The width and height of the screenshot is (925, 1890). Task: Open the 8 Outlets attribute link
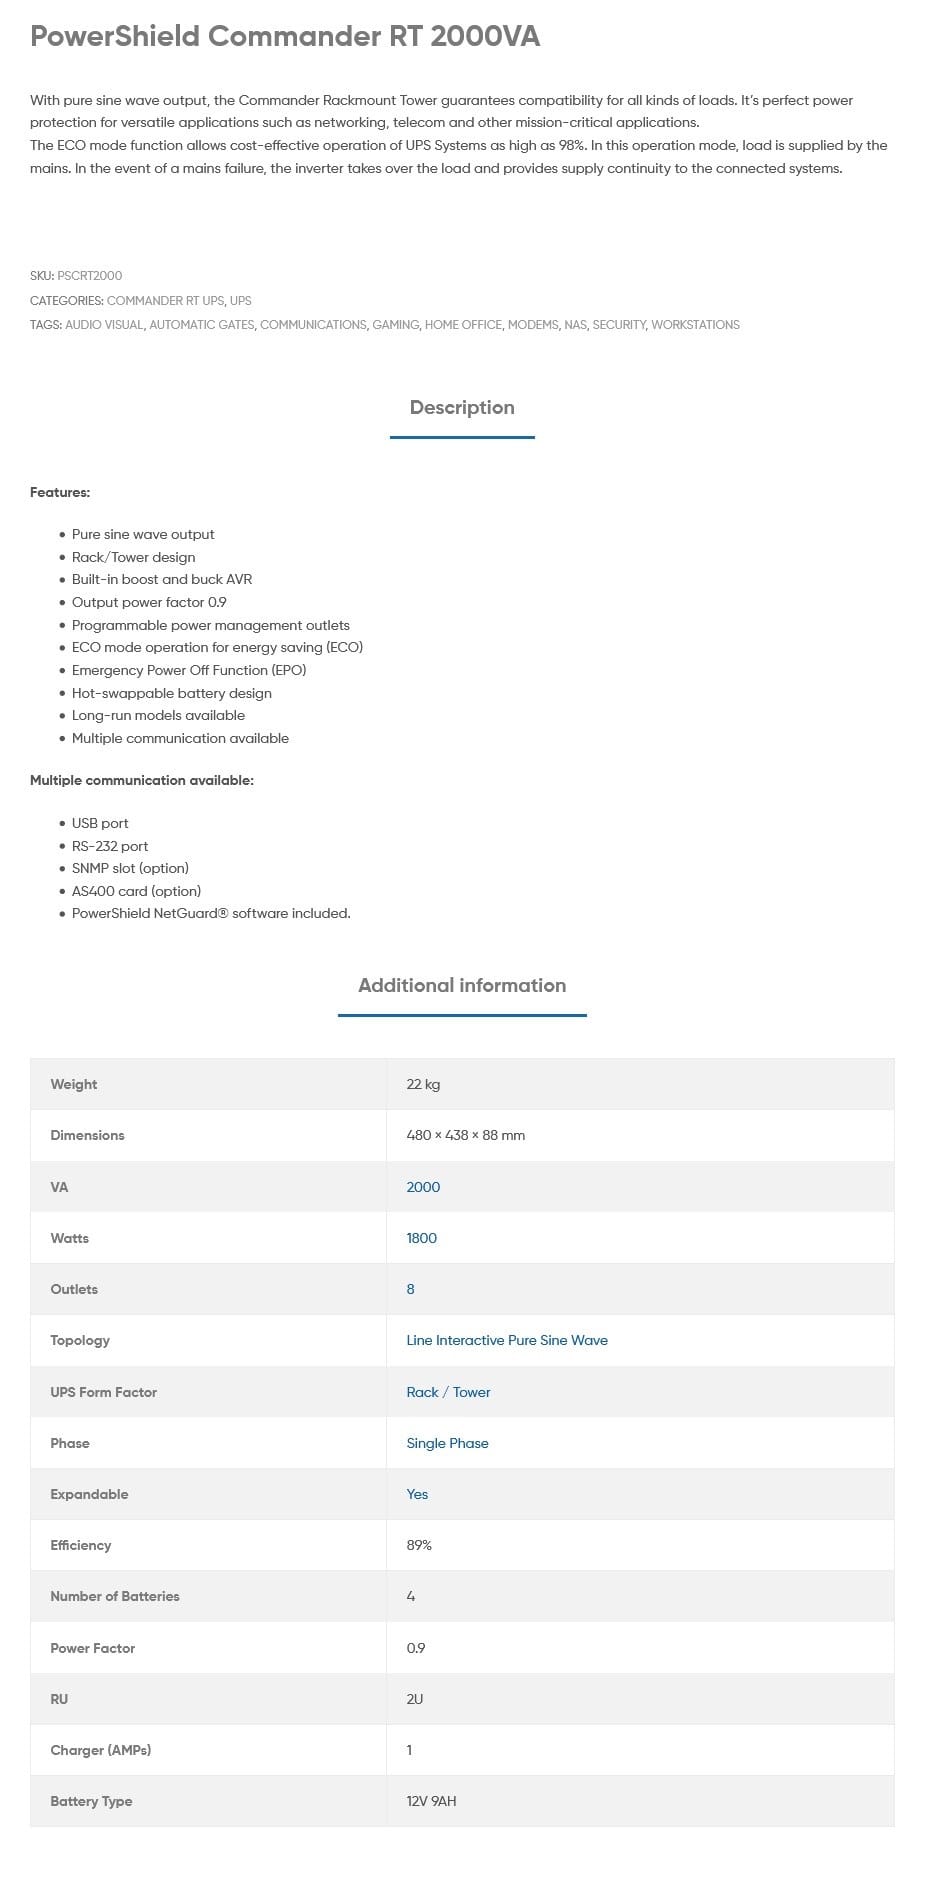click(410, 1289)
